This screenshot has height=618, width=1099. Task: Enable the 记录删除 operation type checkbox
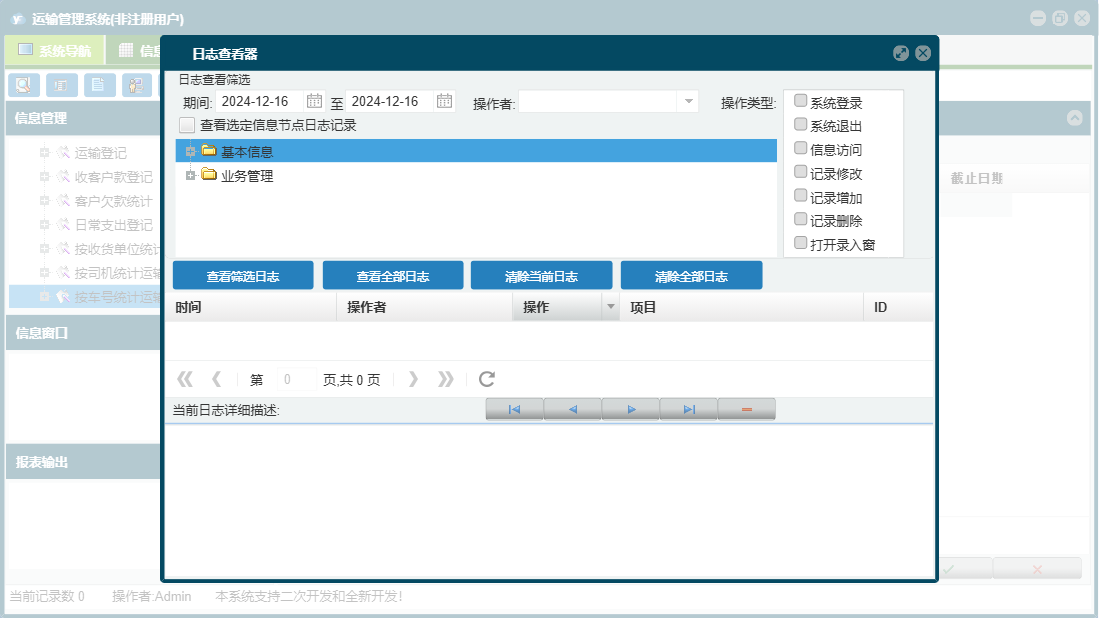(x=800, y=220)
